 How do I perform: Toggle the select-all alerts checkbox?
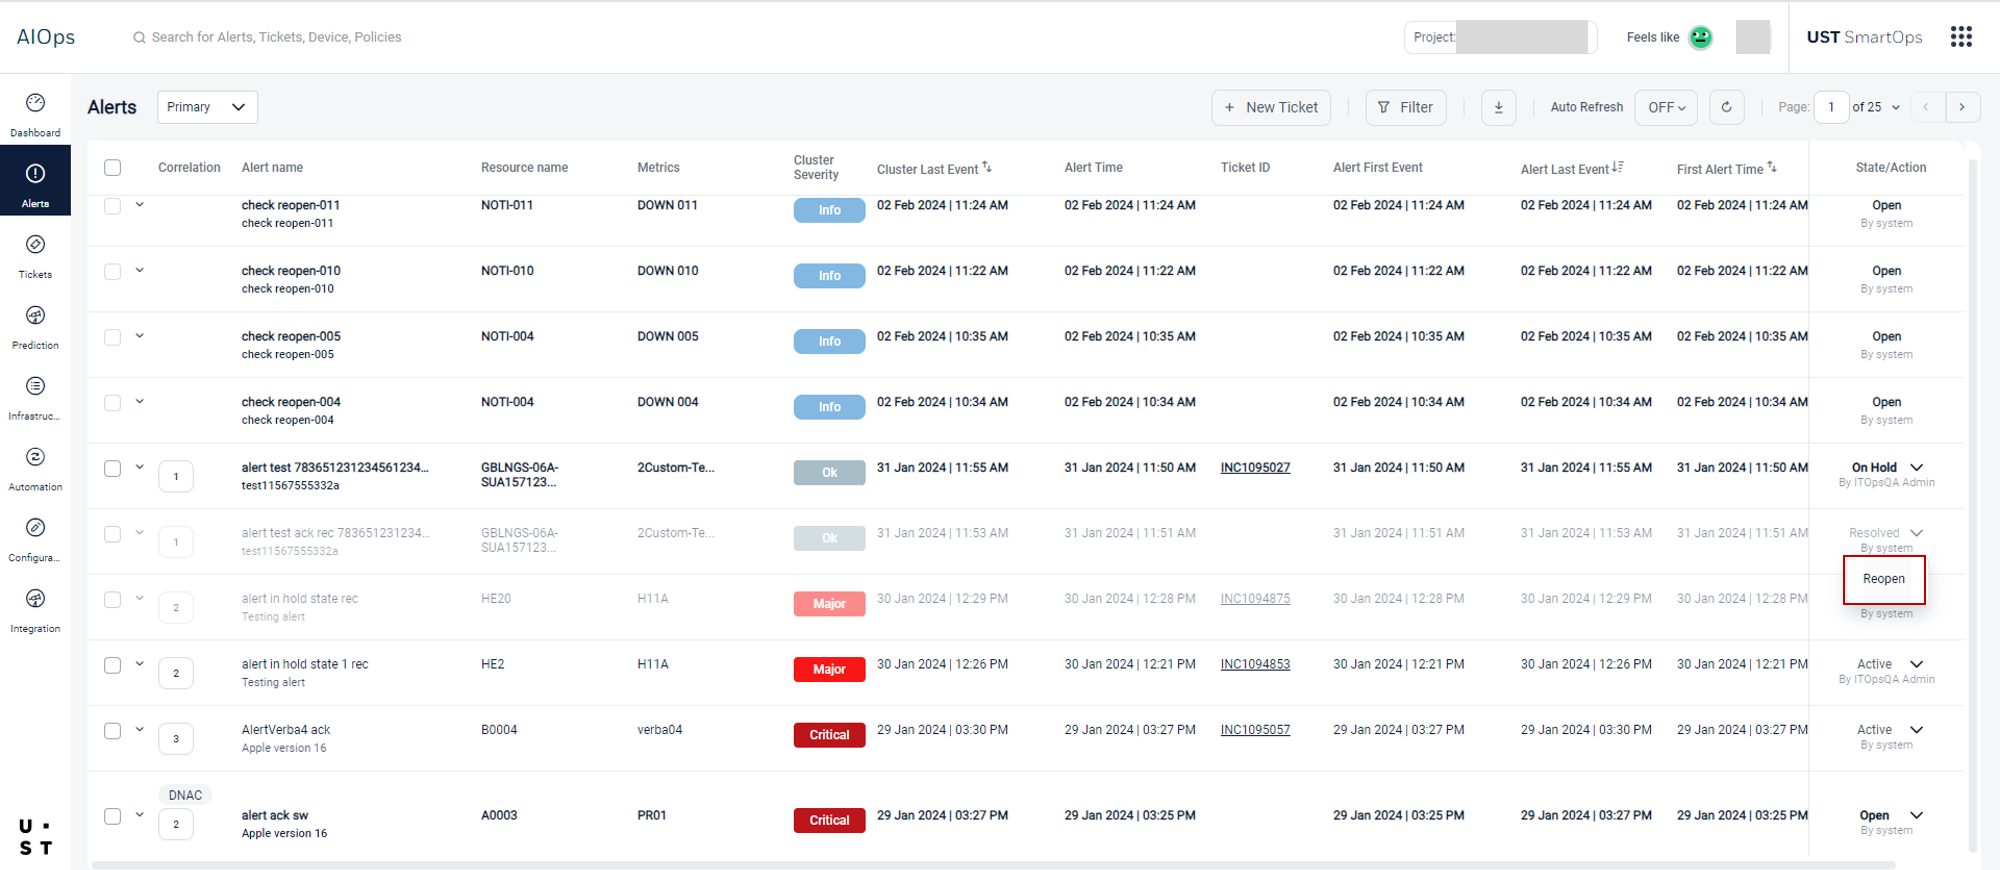point(113,168)
